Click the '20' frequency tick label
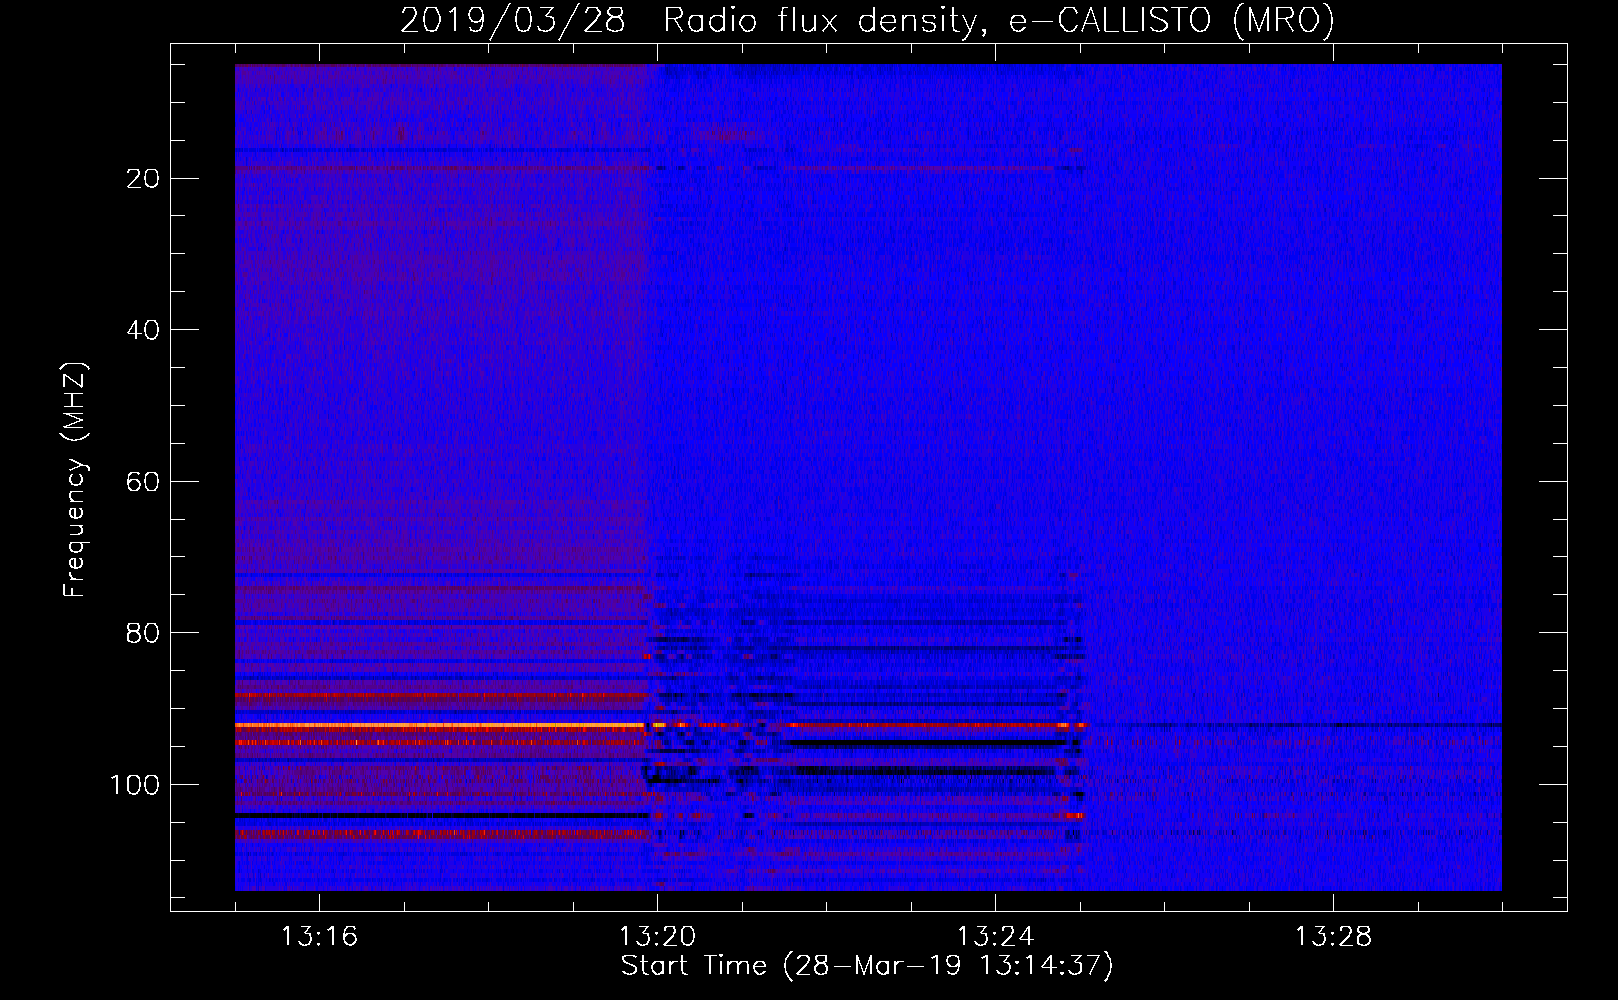Screen dimensions: 1618x1000 (x=144, y=179)
